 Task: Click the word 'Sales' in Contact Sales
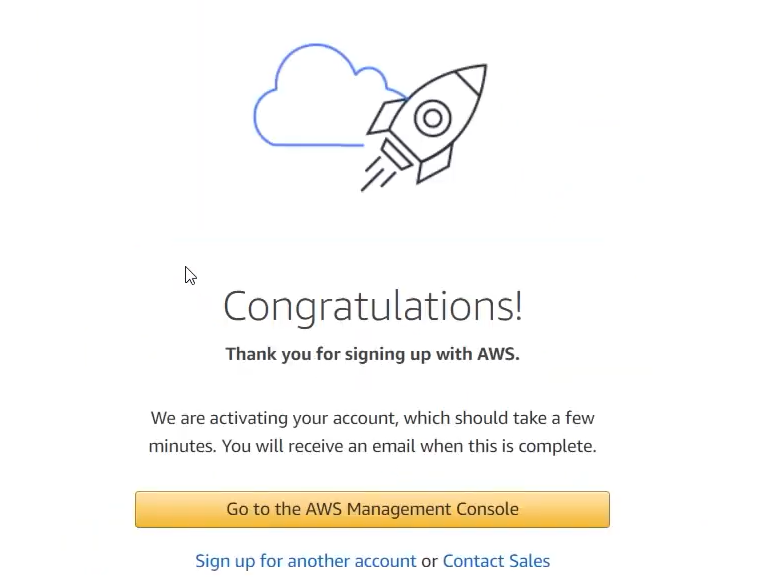tap(528, 561)
